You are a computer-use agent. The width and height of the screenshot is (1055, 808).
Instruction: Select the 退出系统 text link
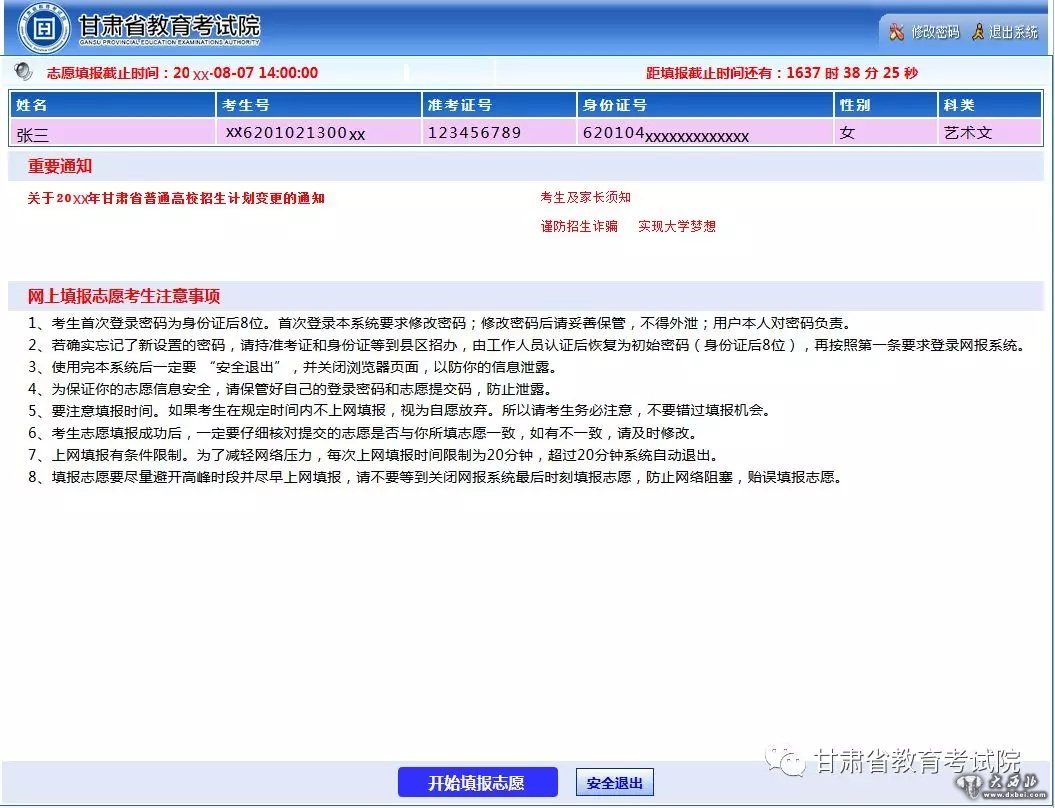click(1013, 32)
